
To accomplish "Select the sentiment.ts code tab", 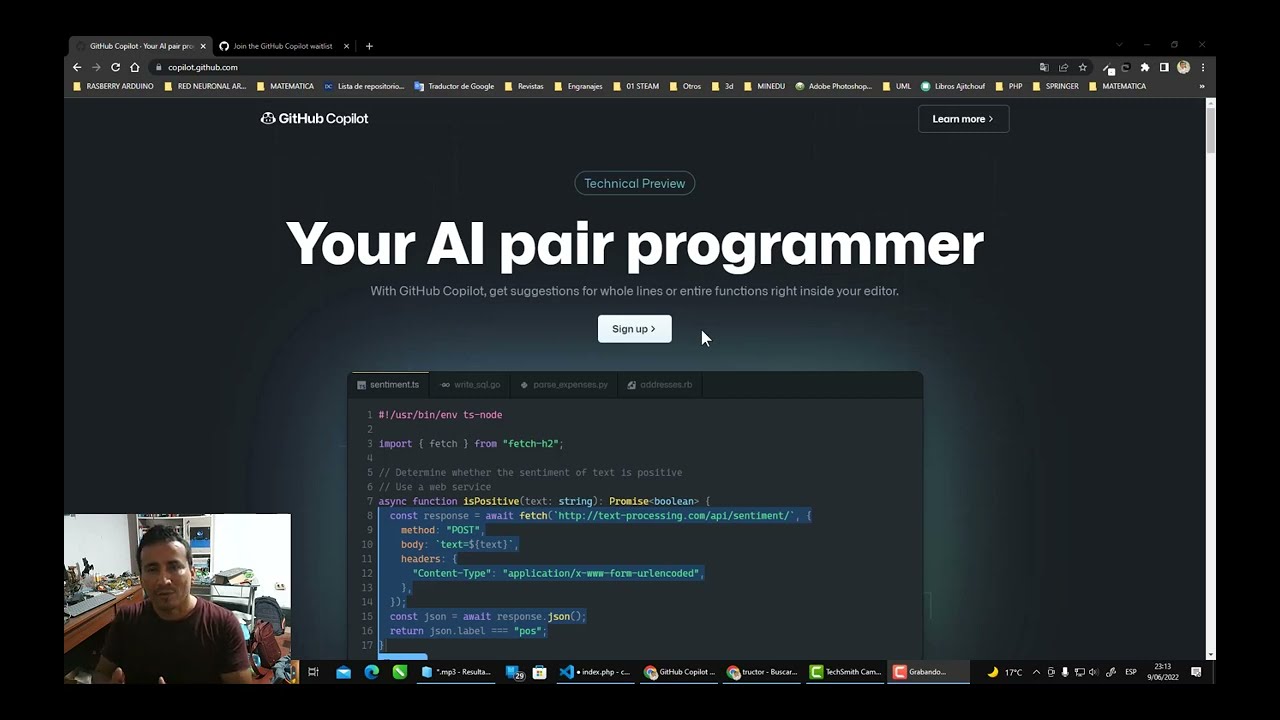I will point(388,384).
